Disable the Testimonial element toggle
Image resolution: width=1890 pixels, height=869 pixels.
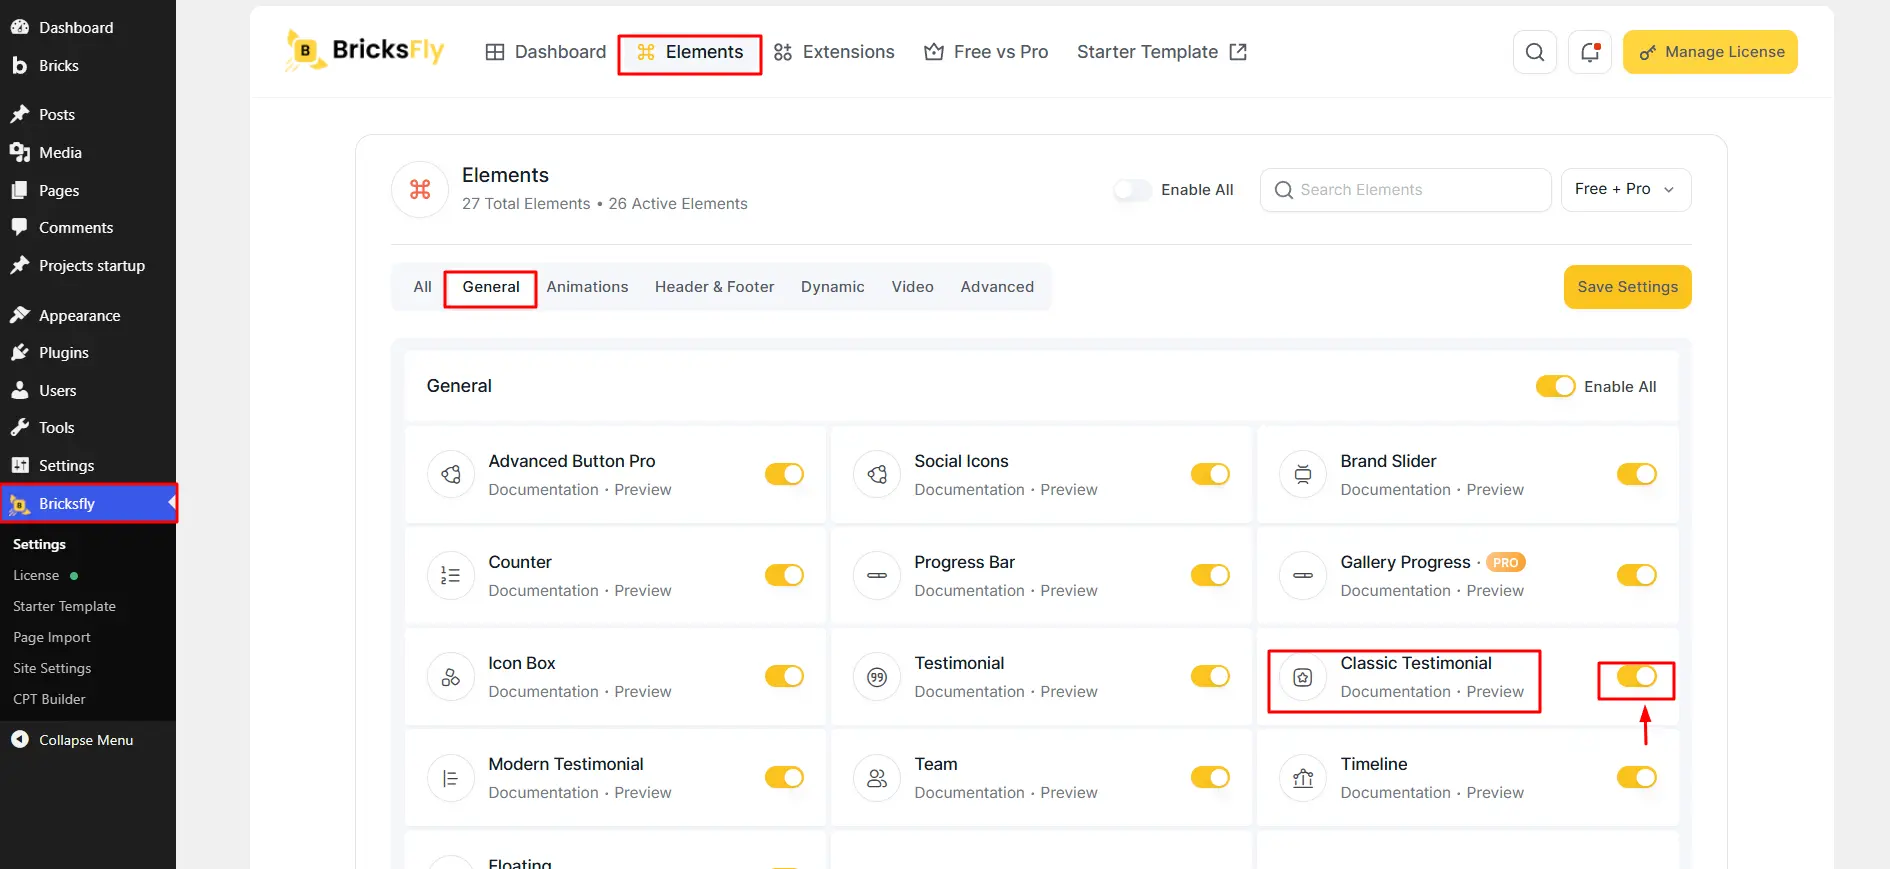1210,677
